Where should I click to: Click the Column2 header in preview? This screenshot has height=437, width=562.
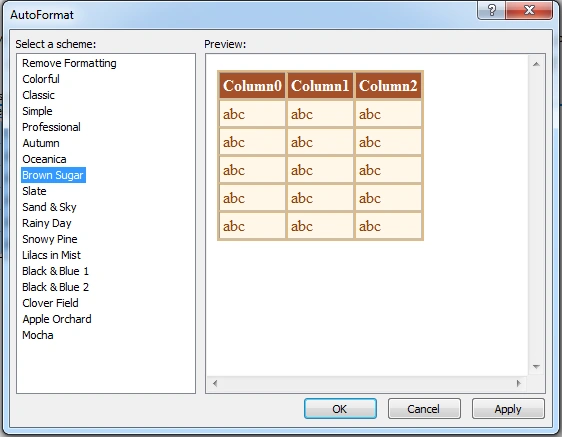388,86
